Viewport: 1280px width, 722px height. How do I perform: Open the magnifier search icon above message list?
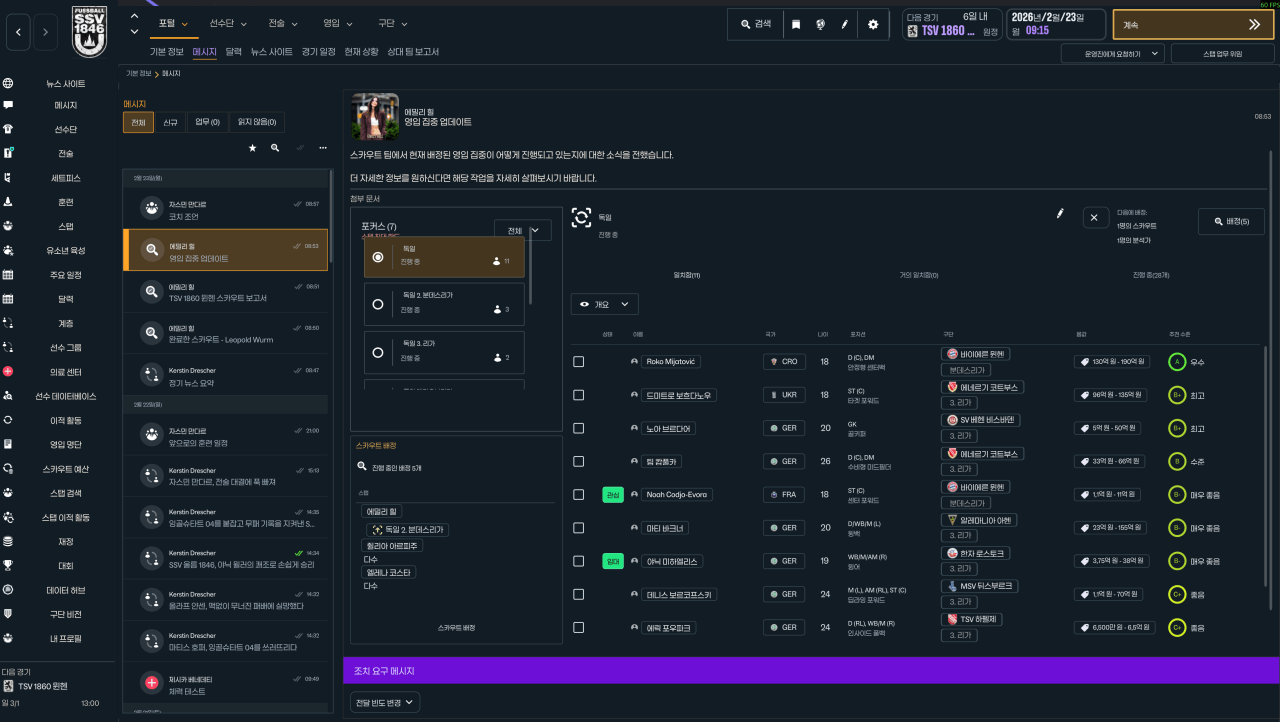[275, 147]
